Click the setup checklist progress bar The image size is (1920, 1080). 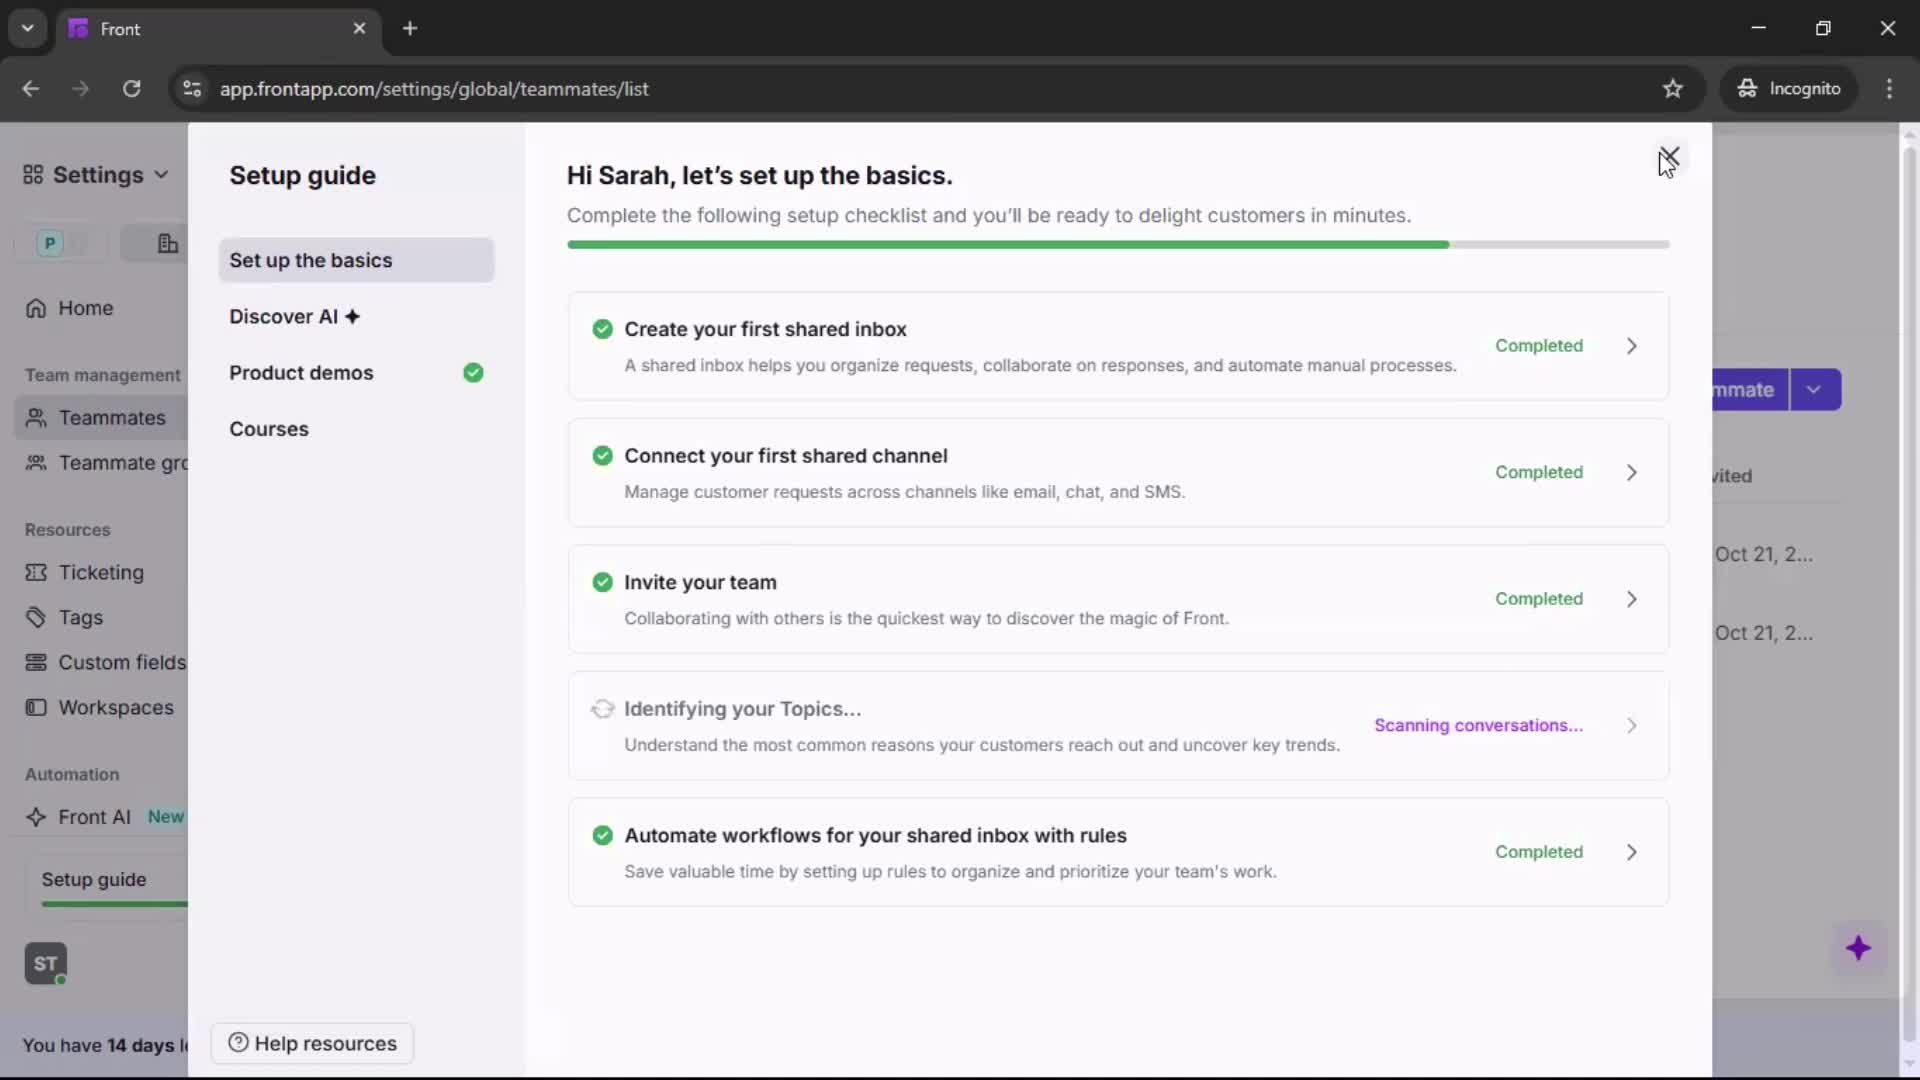click(x=1118, y=244)
